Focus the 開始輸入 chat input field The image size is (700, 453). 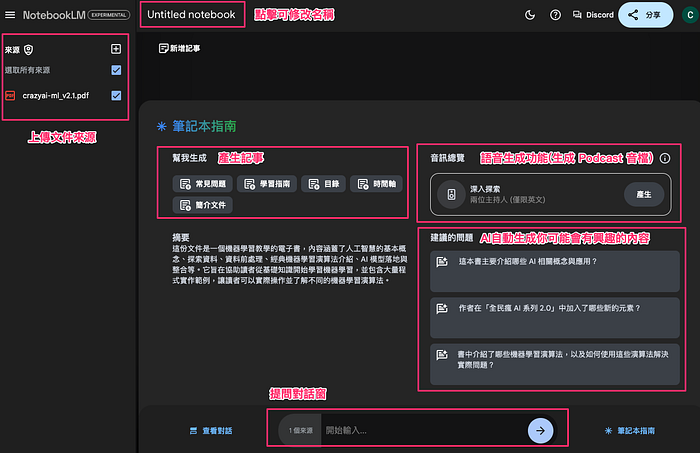coord(424,431)
